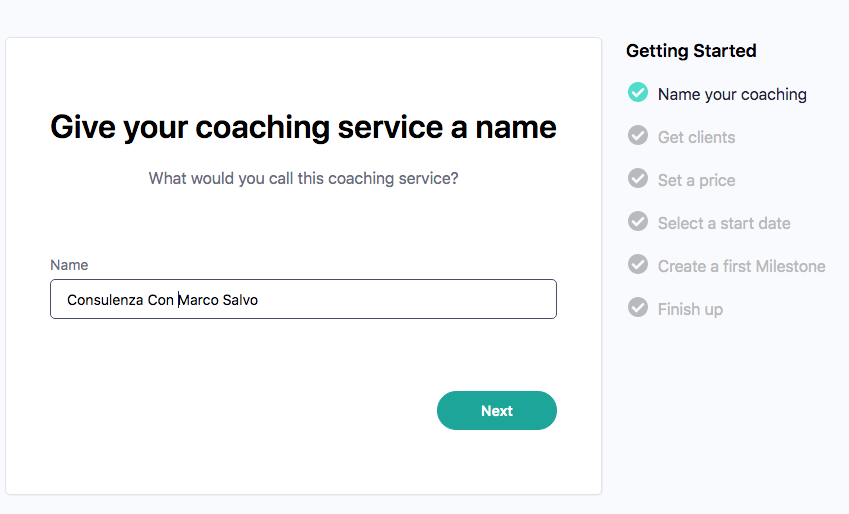Go to the Get clients step
The height and width of the screenshot is (514, 849).
click(696, 137)
